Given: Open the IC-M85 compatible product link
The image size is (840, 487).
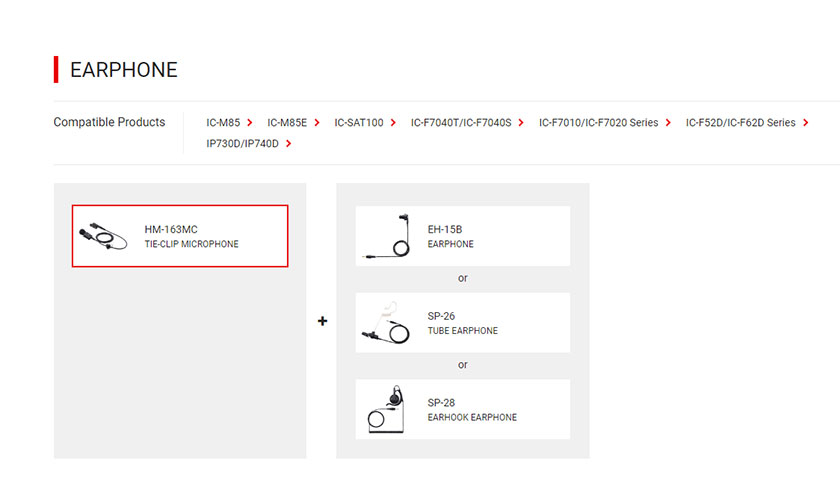Looking at the screenshot, I should [x=223, y=123].
